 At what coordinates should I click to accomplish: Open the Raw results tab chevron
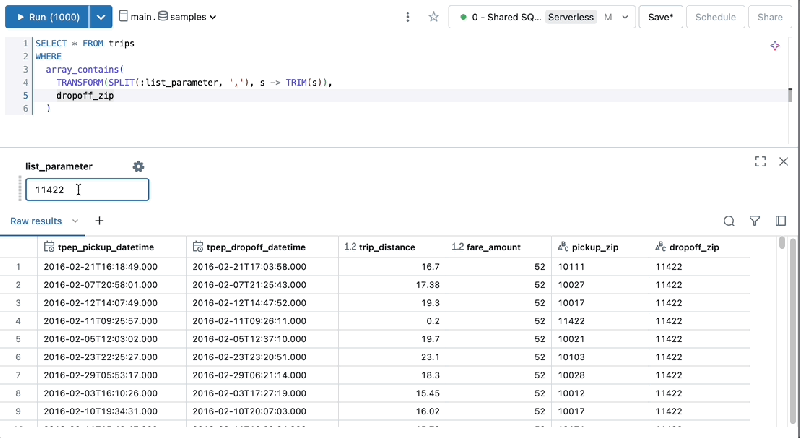75,221
